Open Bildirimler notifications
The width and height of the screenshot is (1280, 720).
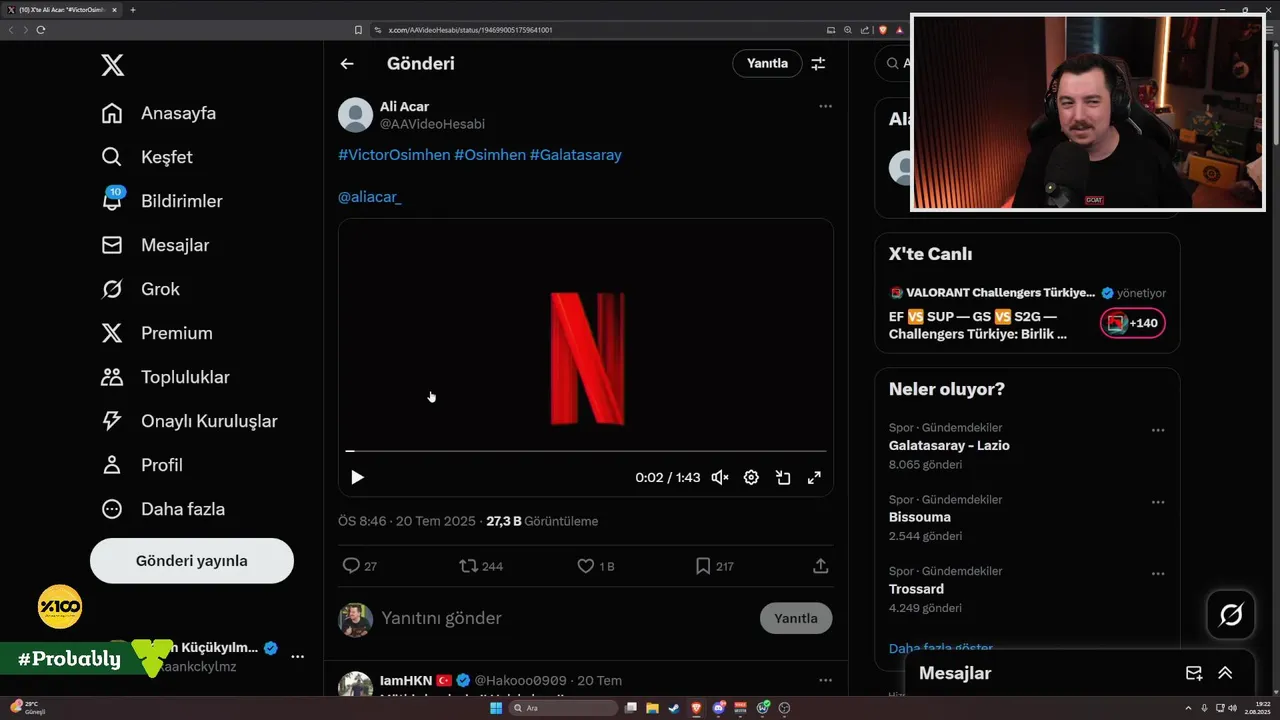tap(162, 201)
